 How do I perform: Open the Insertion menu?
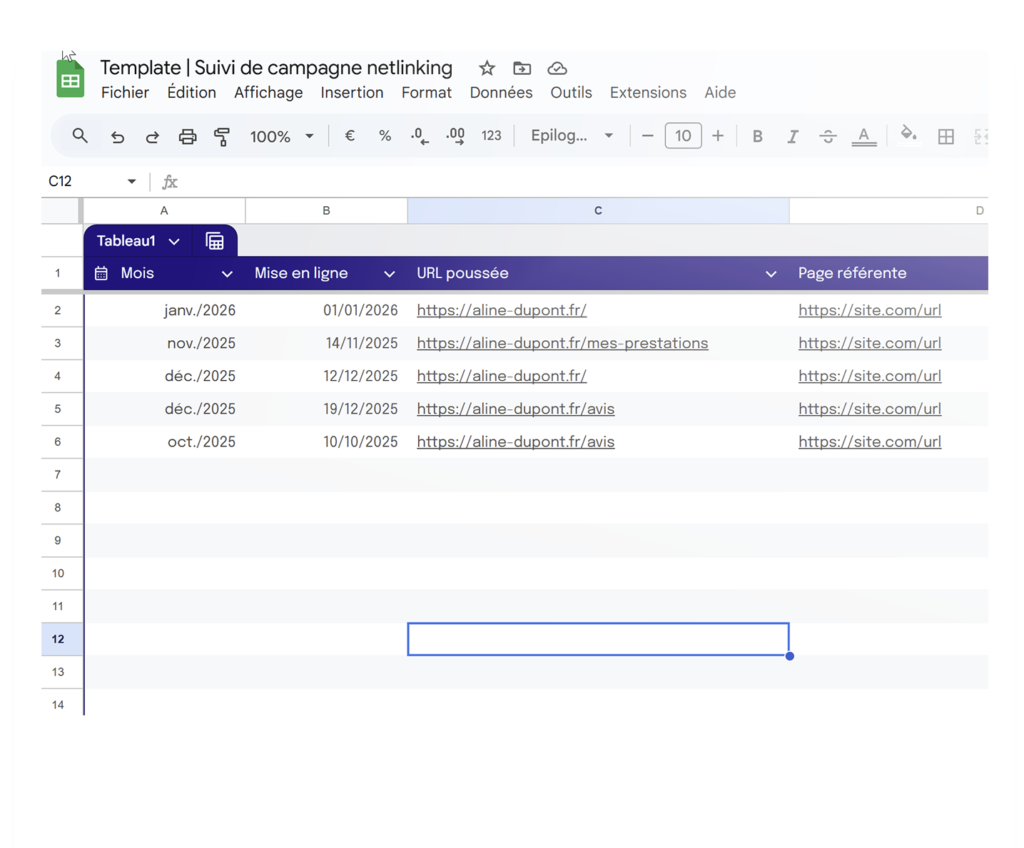(351, 92)
